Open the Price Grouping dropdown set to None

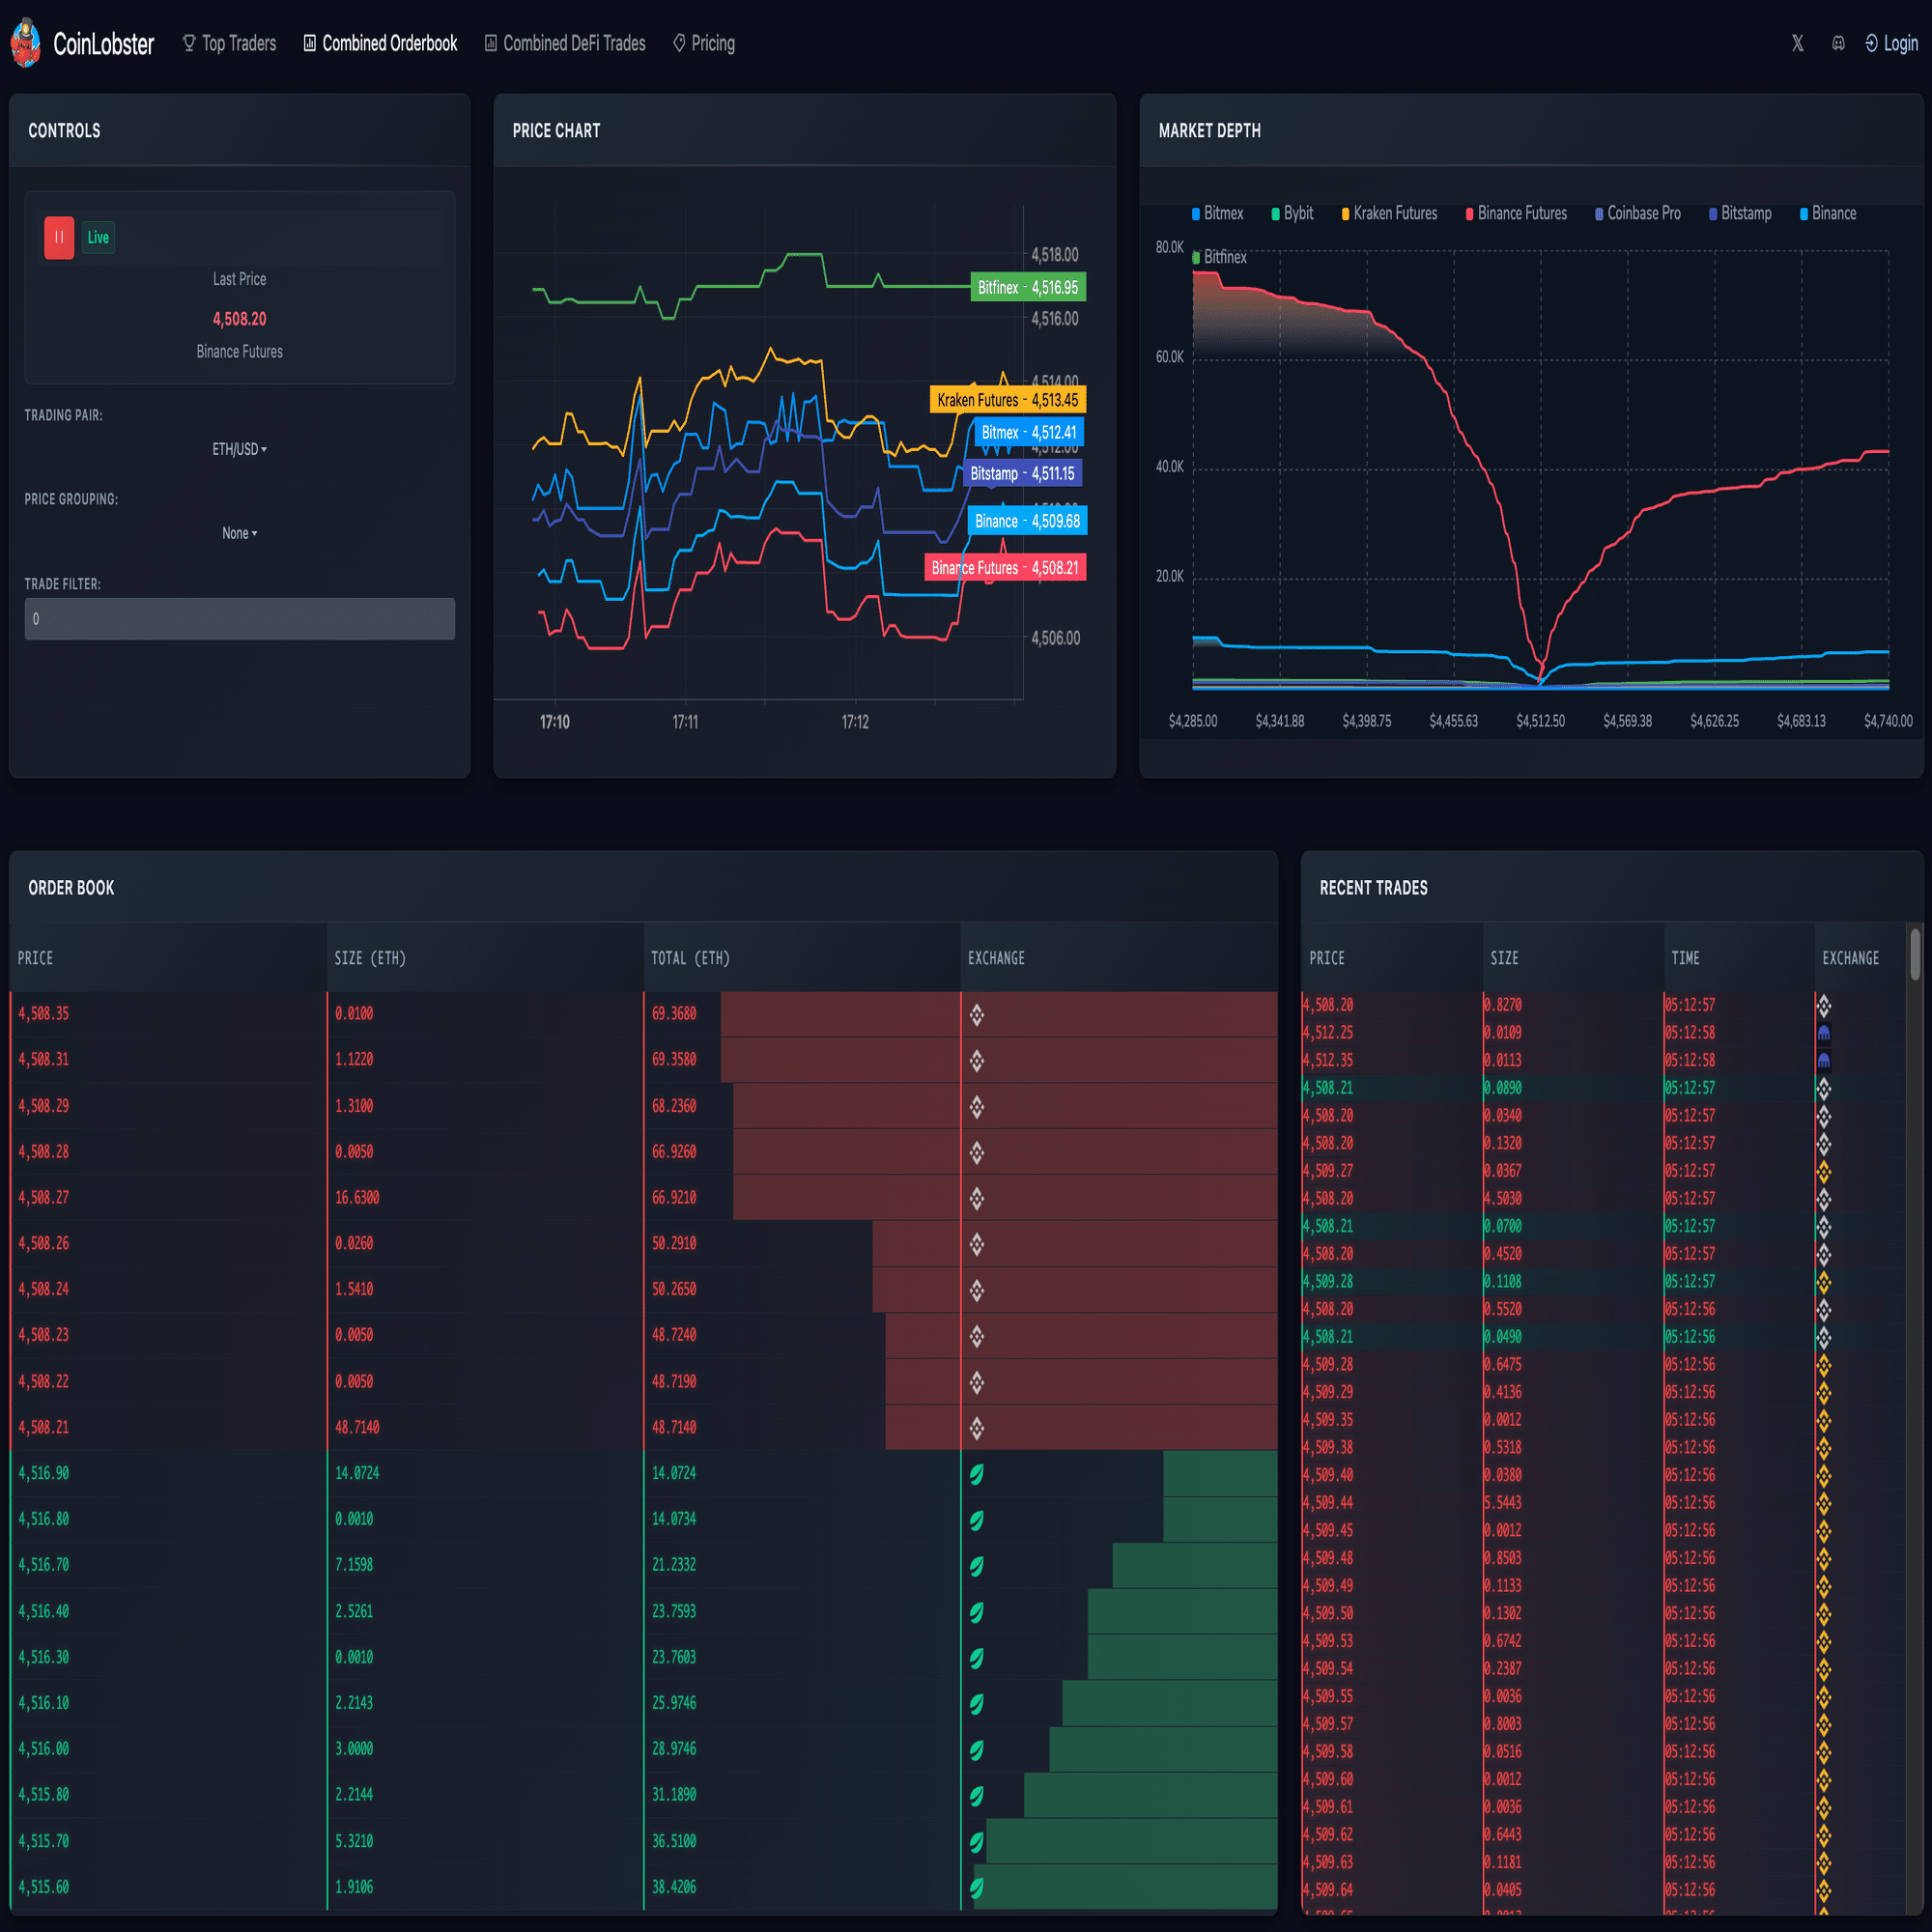(239, 533)
